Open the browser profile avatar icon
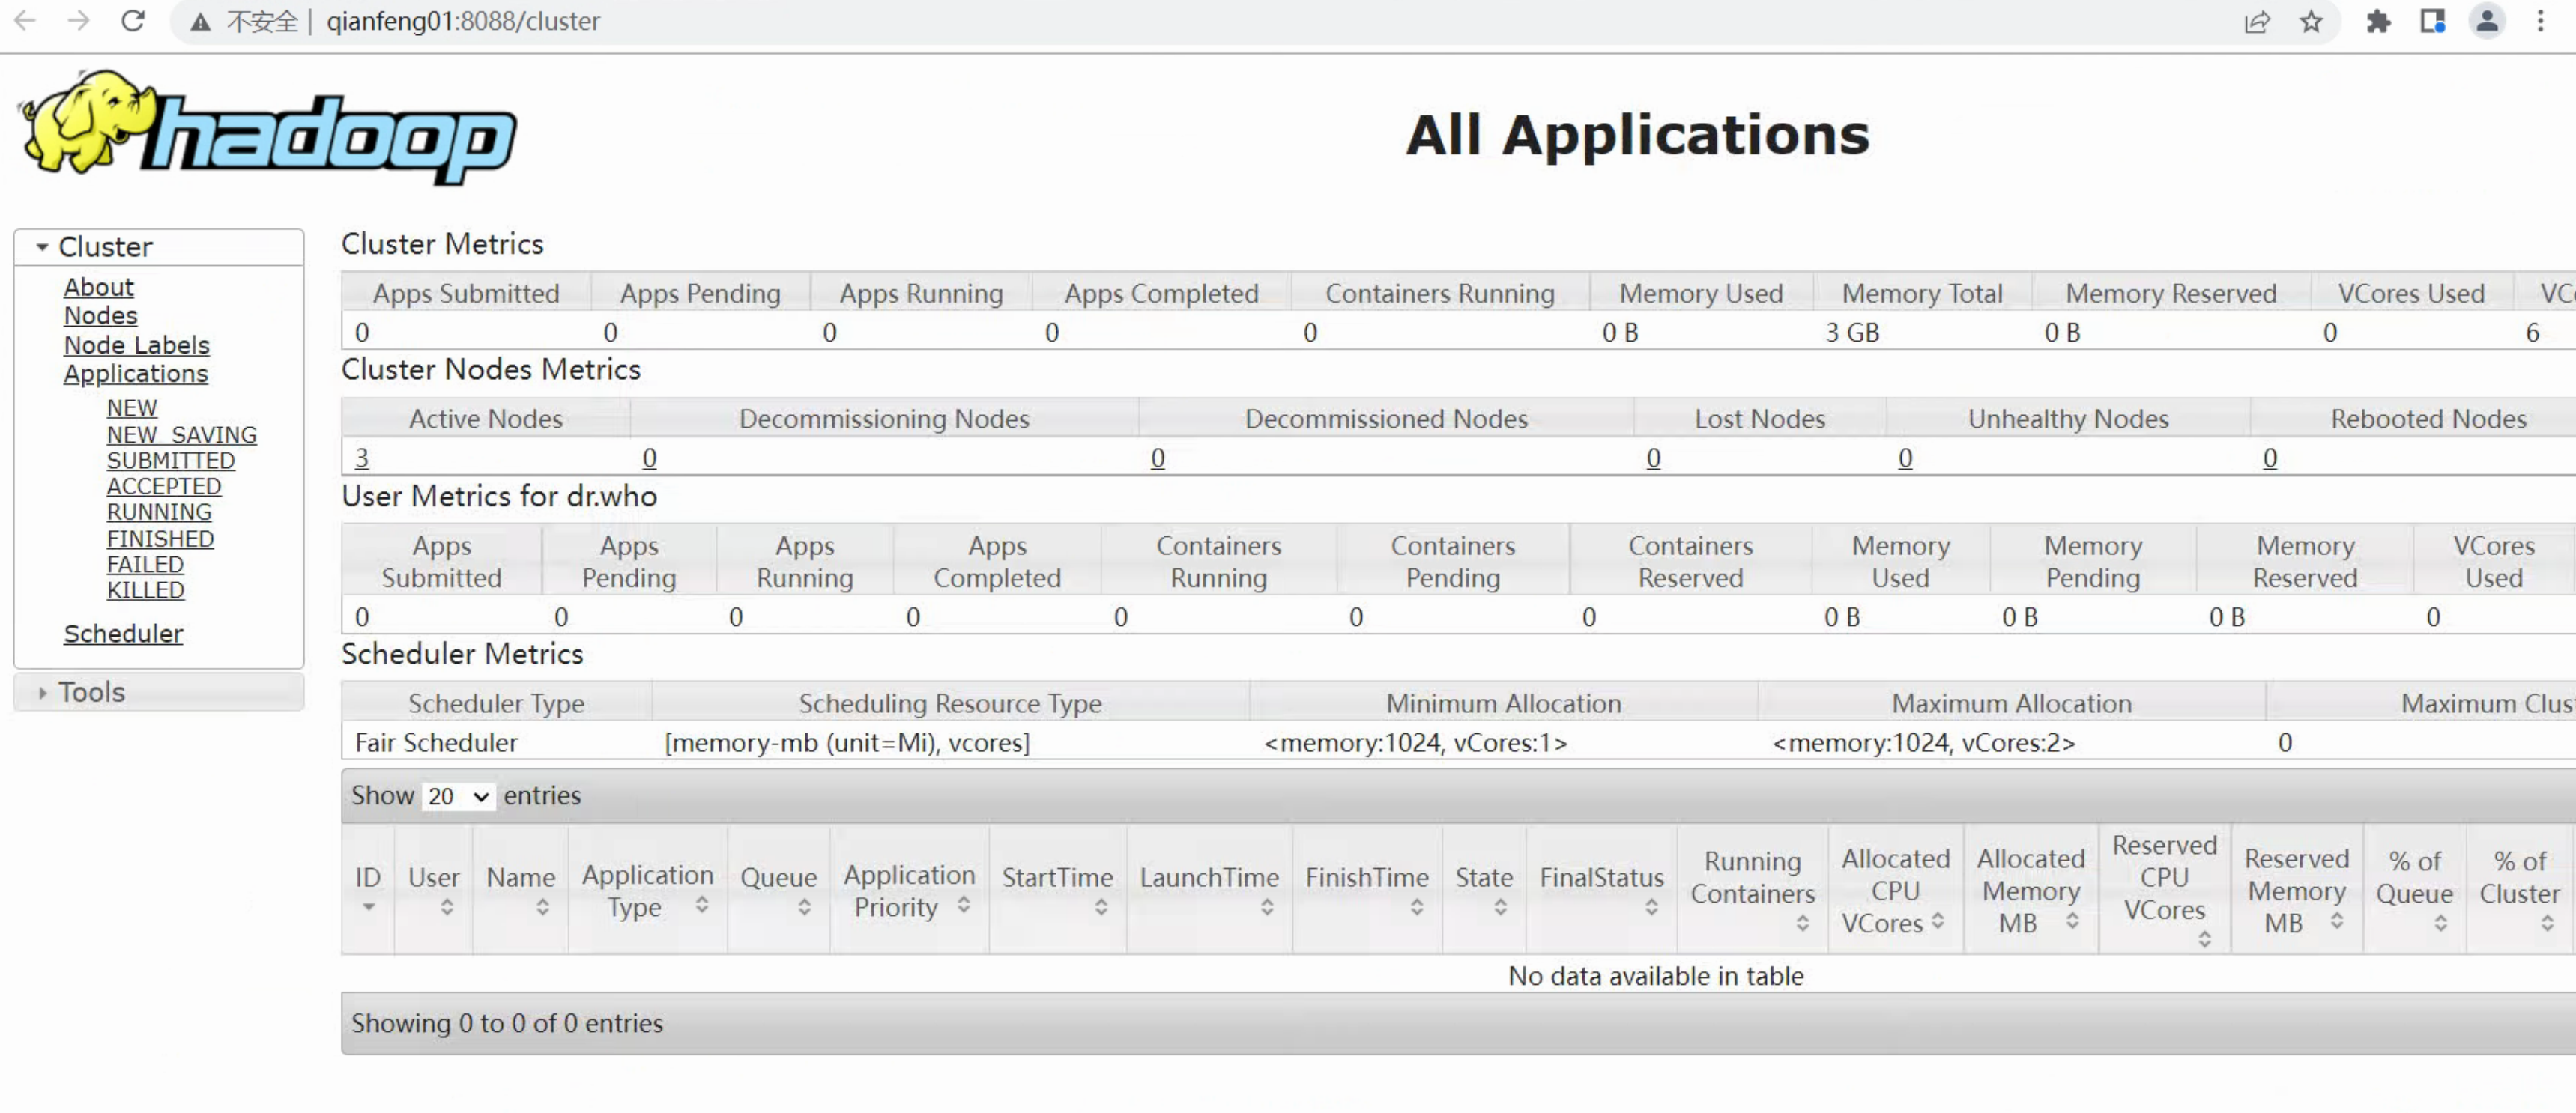Screen dimensions: 2576x1113 [2487, 22]
